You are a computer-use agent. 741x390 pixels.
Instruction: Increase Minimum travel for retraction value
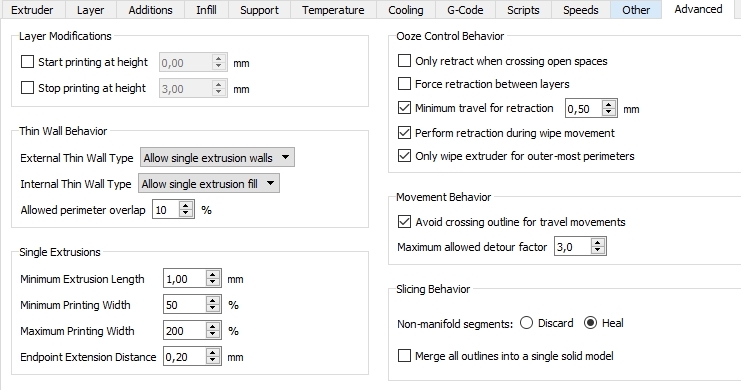coord(609,104)
